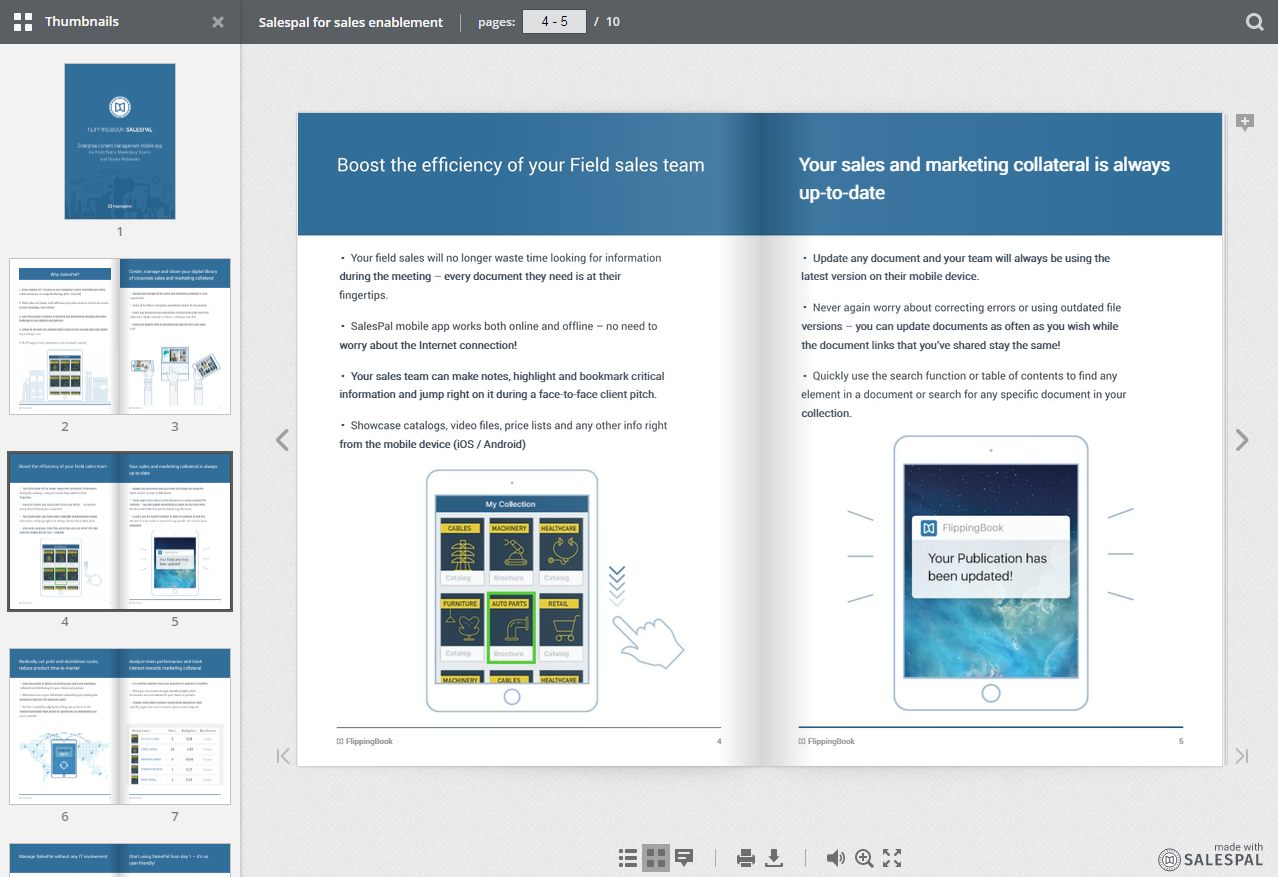Image resolution: width=1278 pixels, height=877 pixels.
Task: Click heading 'Boost the efficiency of your Field sales team'
Action: (x=521, y=165)
